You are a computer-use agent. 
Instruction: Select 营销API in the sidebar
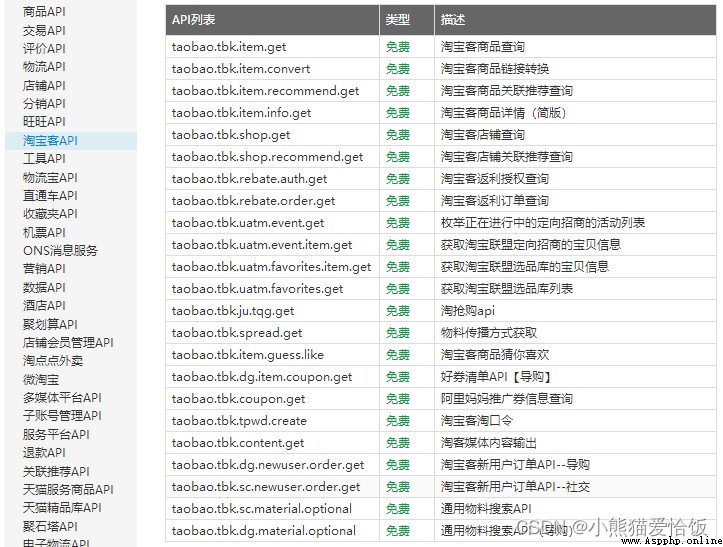point(44,269)
